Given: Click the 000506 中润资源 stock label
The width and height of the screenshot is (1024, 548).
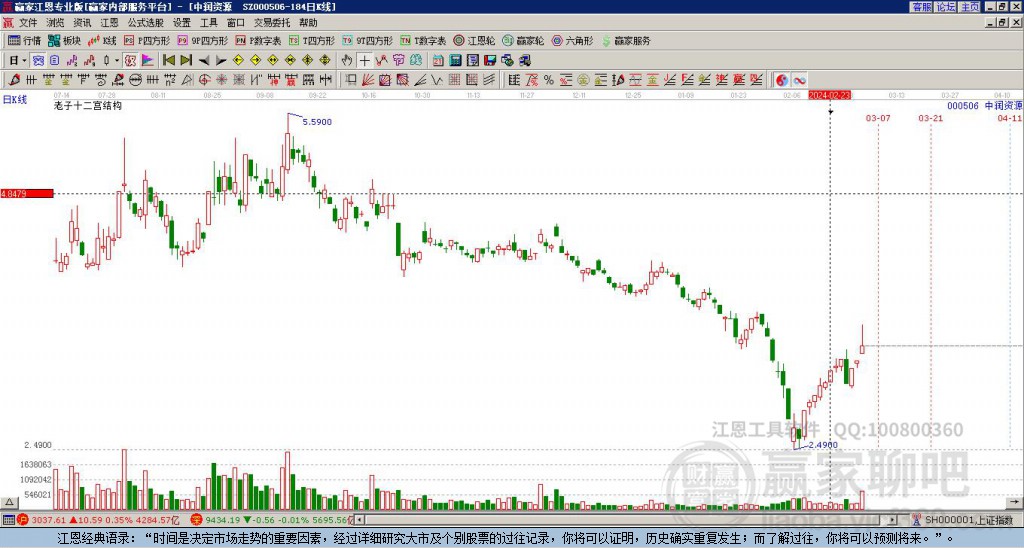Looking at the screenshot, I should [x=985, y=106].
